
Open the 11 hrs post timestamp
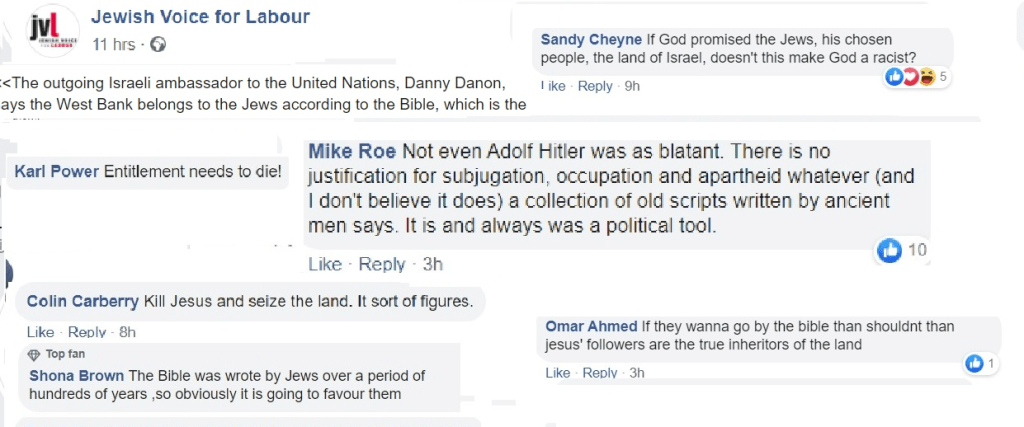pos(113,45)
